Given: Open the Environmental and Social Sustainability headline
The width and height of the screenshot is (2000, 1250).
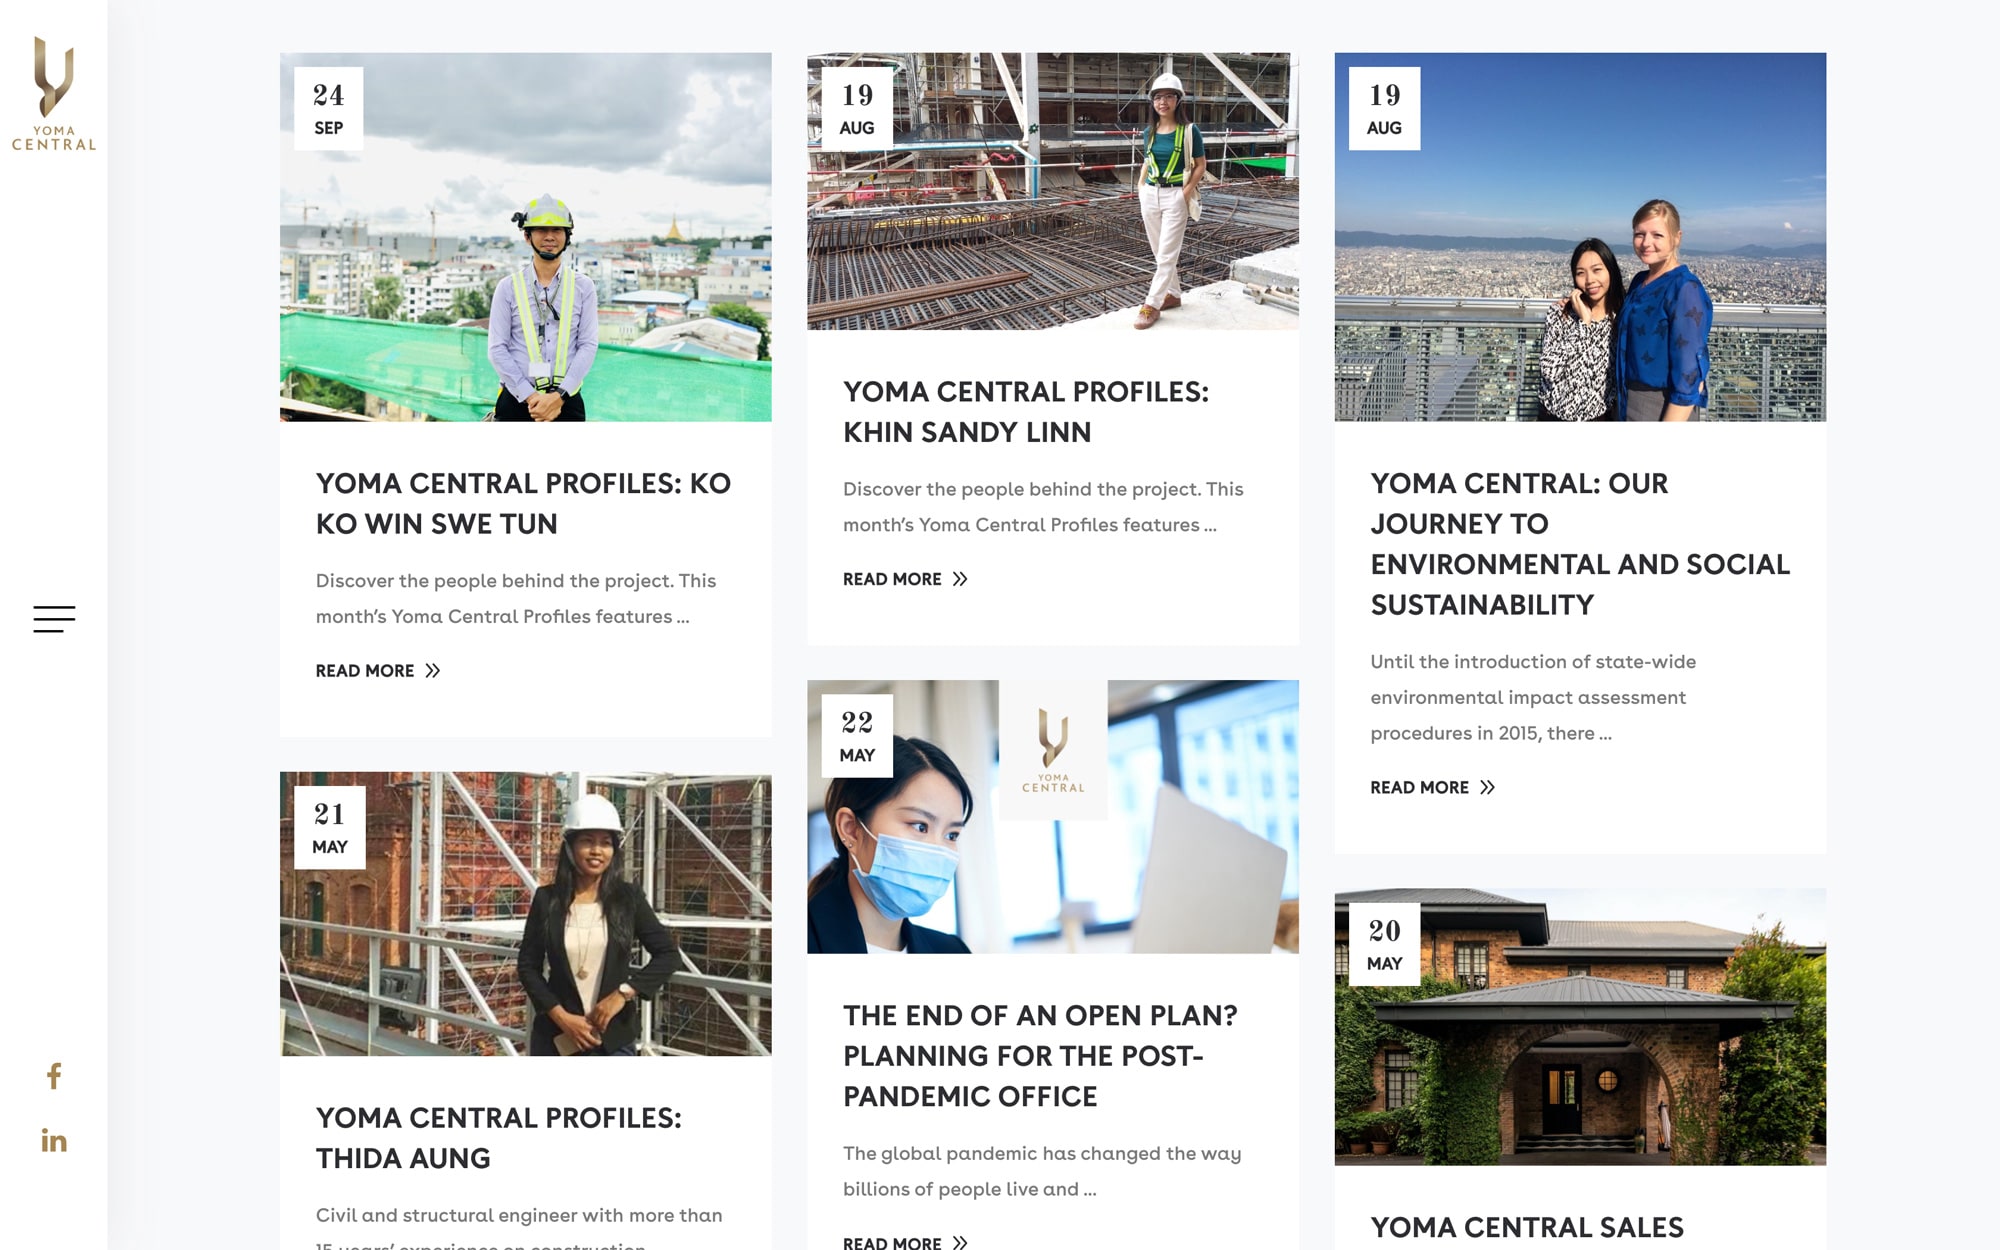Looking at the screenshot, I should tap(1580, 544).
